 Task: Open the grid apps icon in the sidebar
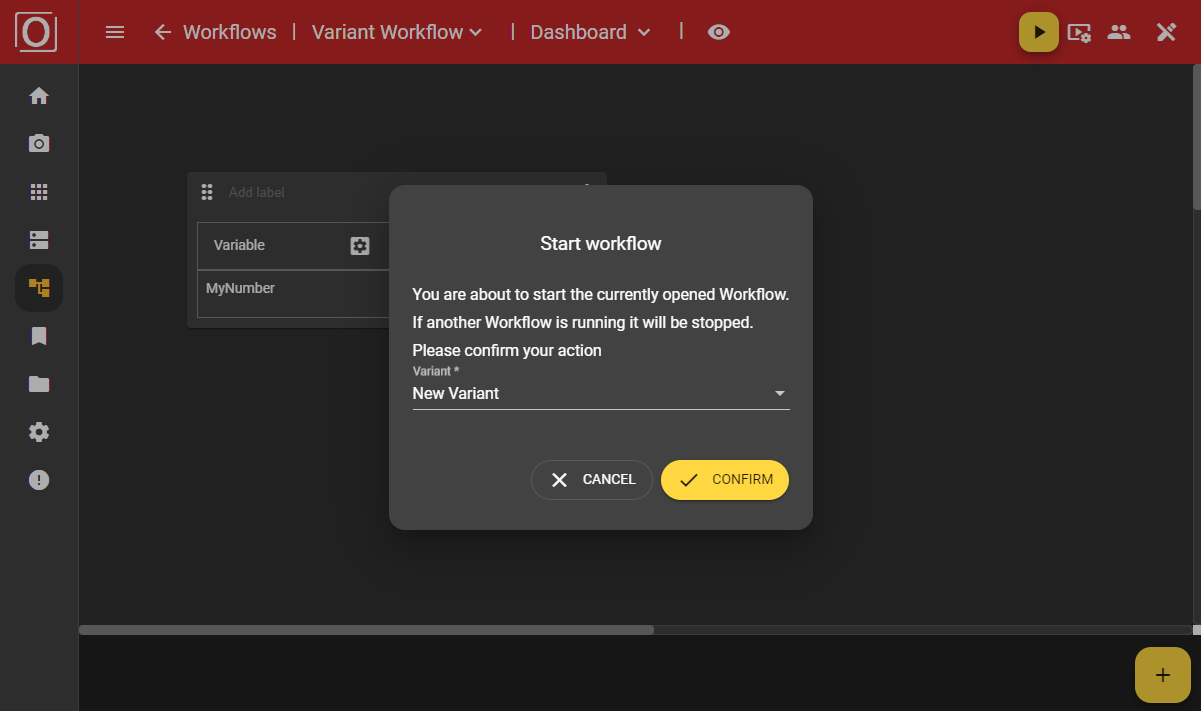tap(39, 192)
